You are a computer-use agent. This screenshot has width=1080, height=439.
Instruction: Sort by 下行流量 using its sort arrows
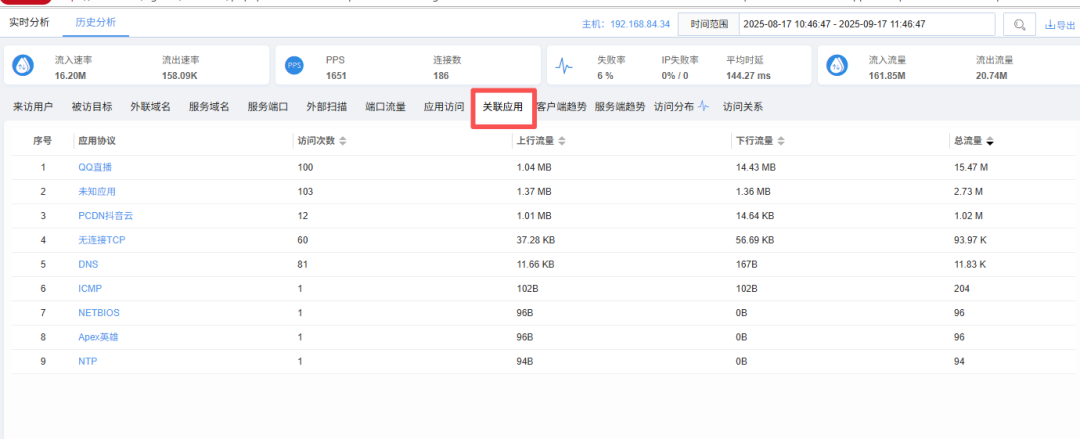[781, 141]
